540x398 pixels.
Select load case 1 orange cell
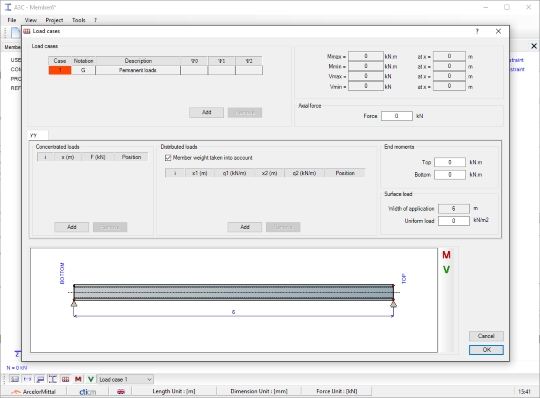coord(60,70)
